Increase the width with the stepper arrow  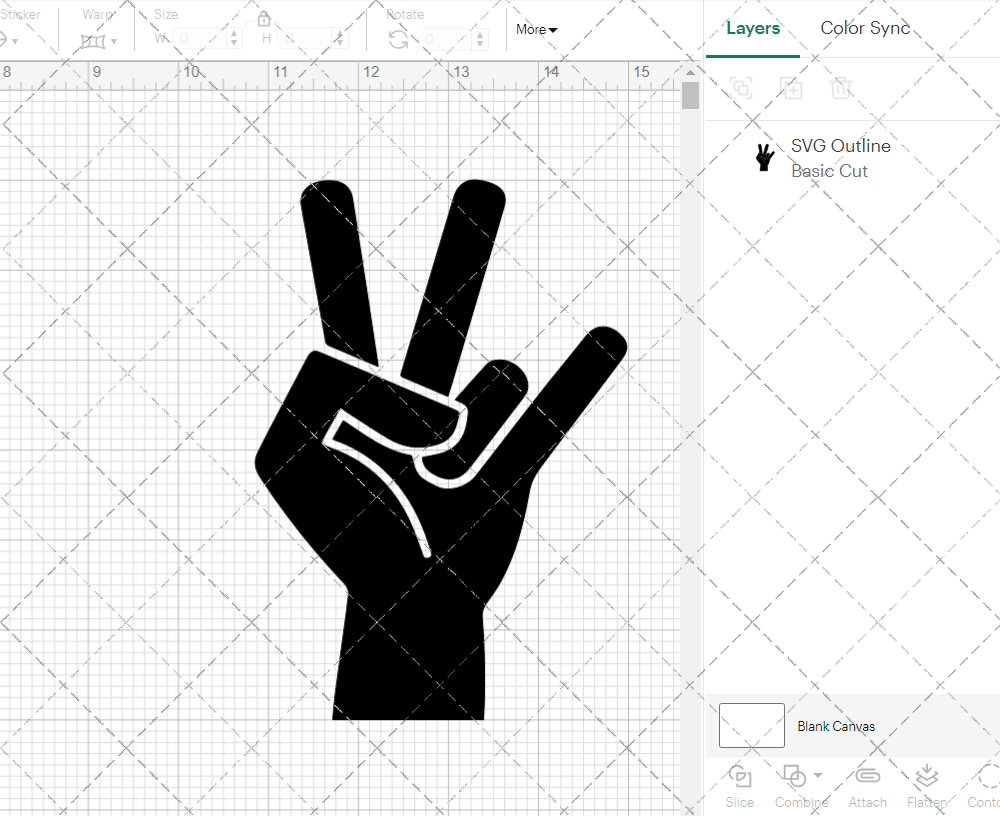pyautogui.click(x=234, y=31)
